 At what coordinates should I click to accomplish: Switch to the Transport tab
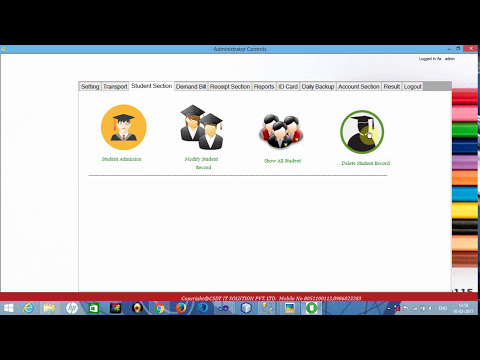pyautogui.click(x=115, y=87)
